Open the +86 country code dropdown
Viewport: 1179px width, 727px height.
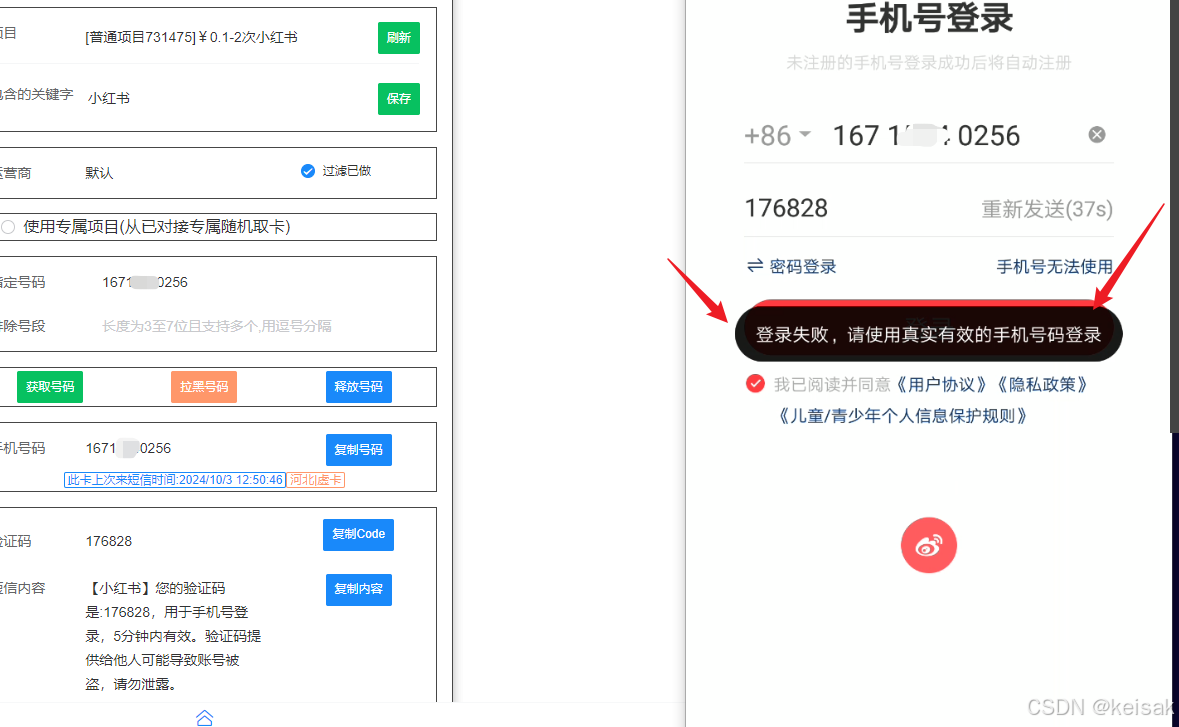(x=777, y=136)
